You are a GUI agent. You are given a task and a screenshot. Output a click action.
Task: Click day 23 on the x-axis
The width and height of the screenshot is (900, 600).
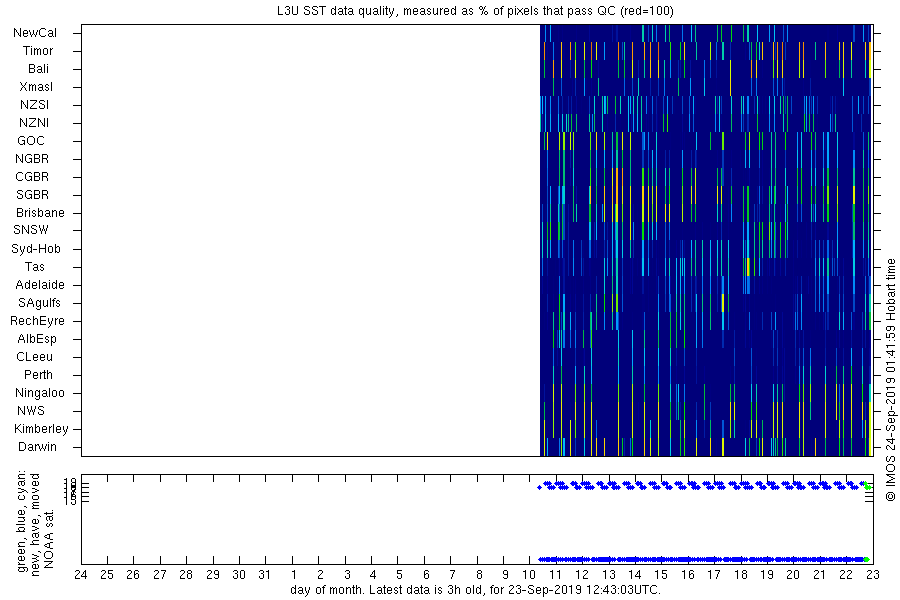872,575
